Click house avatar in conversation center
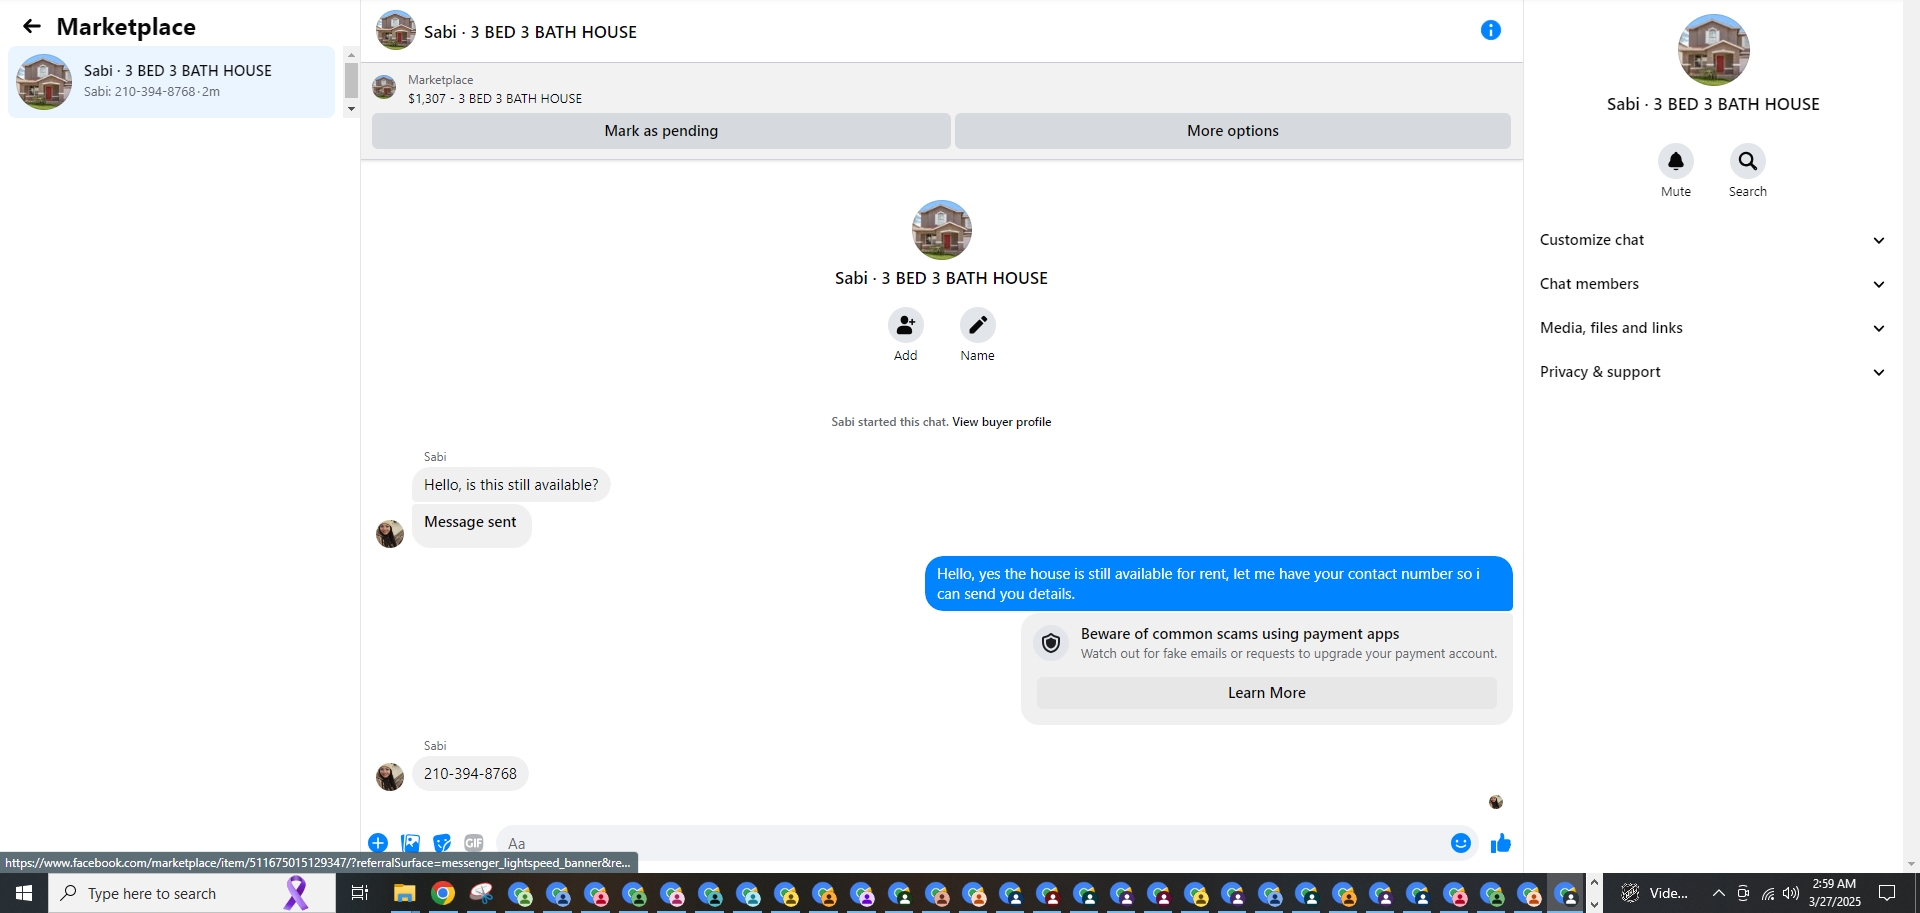Screen dimensions: 1920x913 tap(941, 230)
